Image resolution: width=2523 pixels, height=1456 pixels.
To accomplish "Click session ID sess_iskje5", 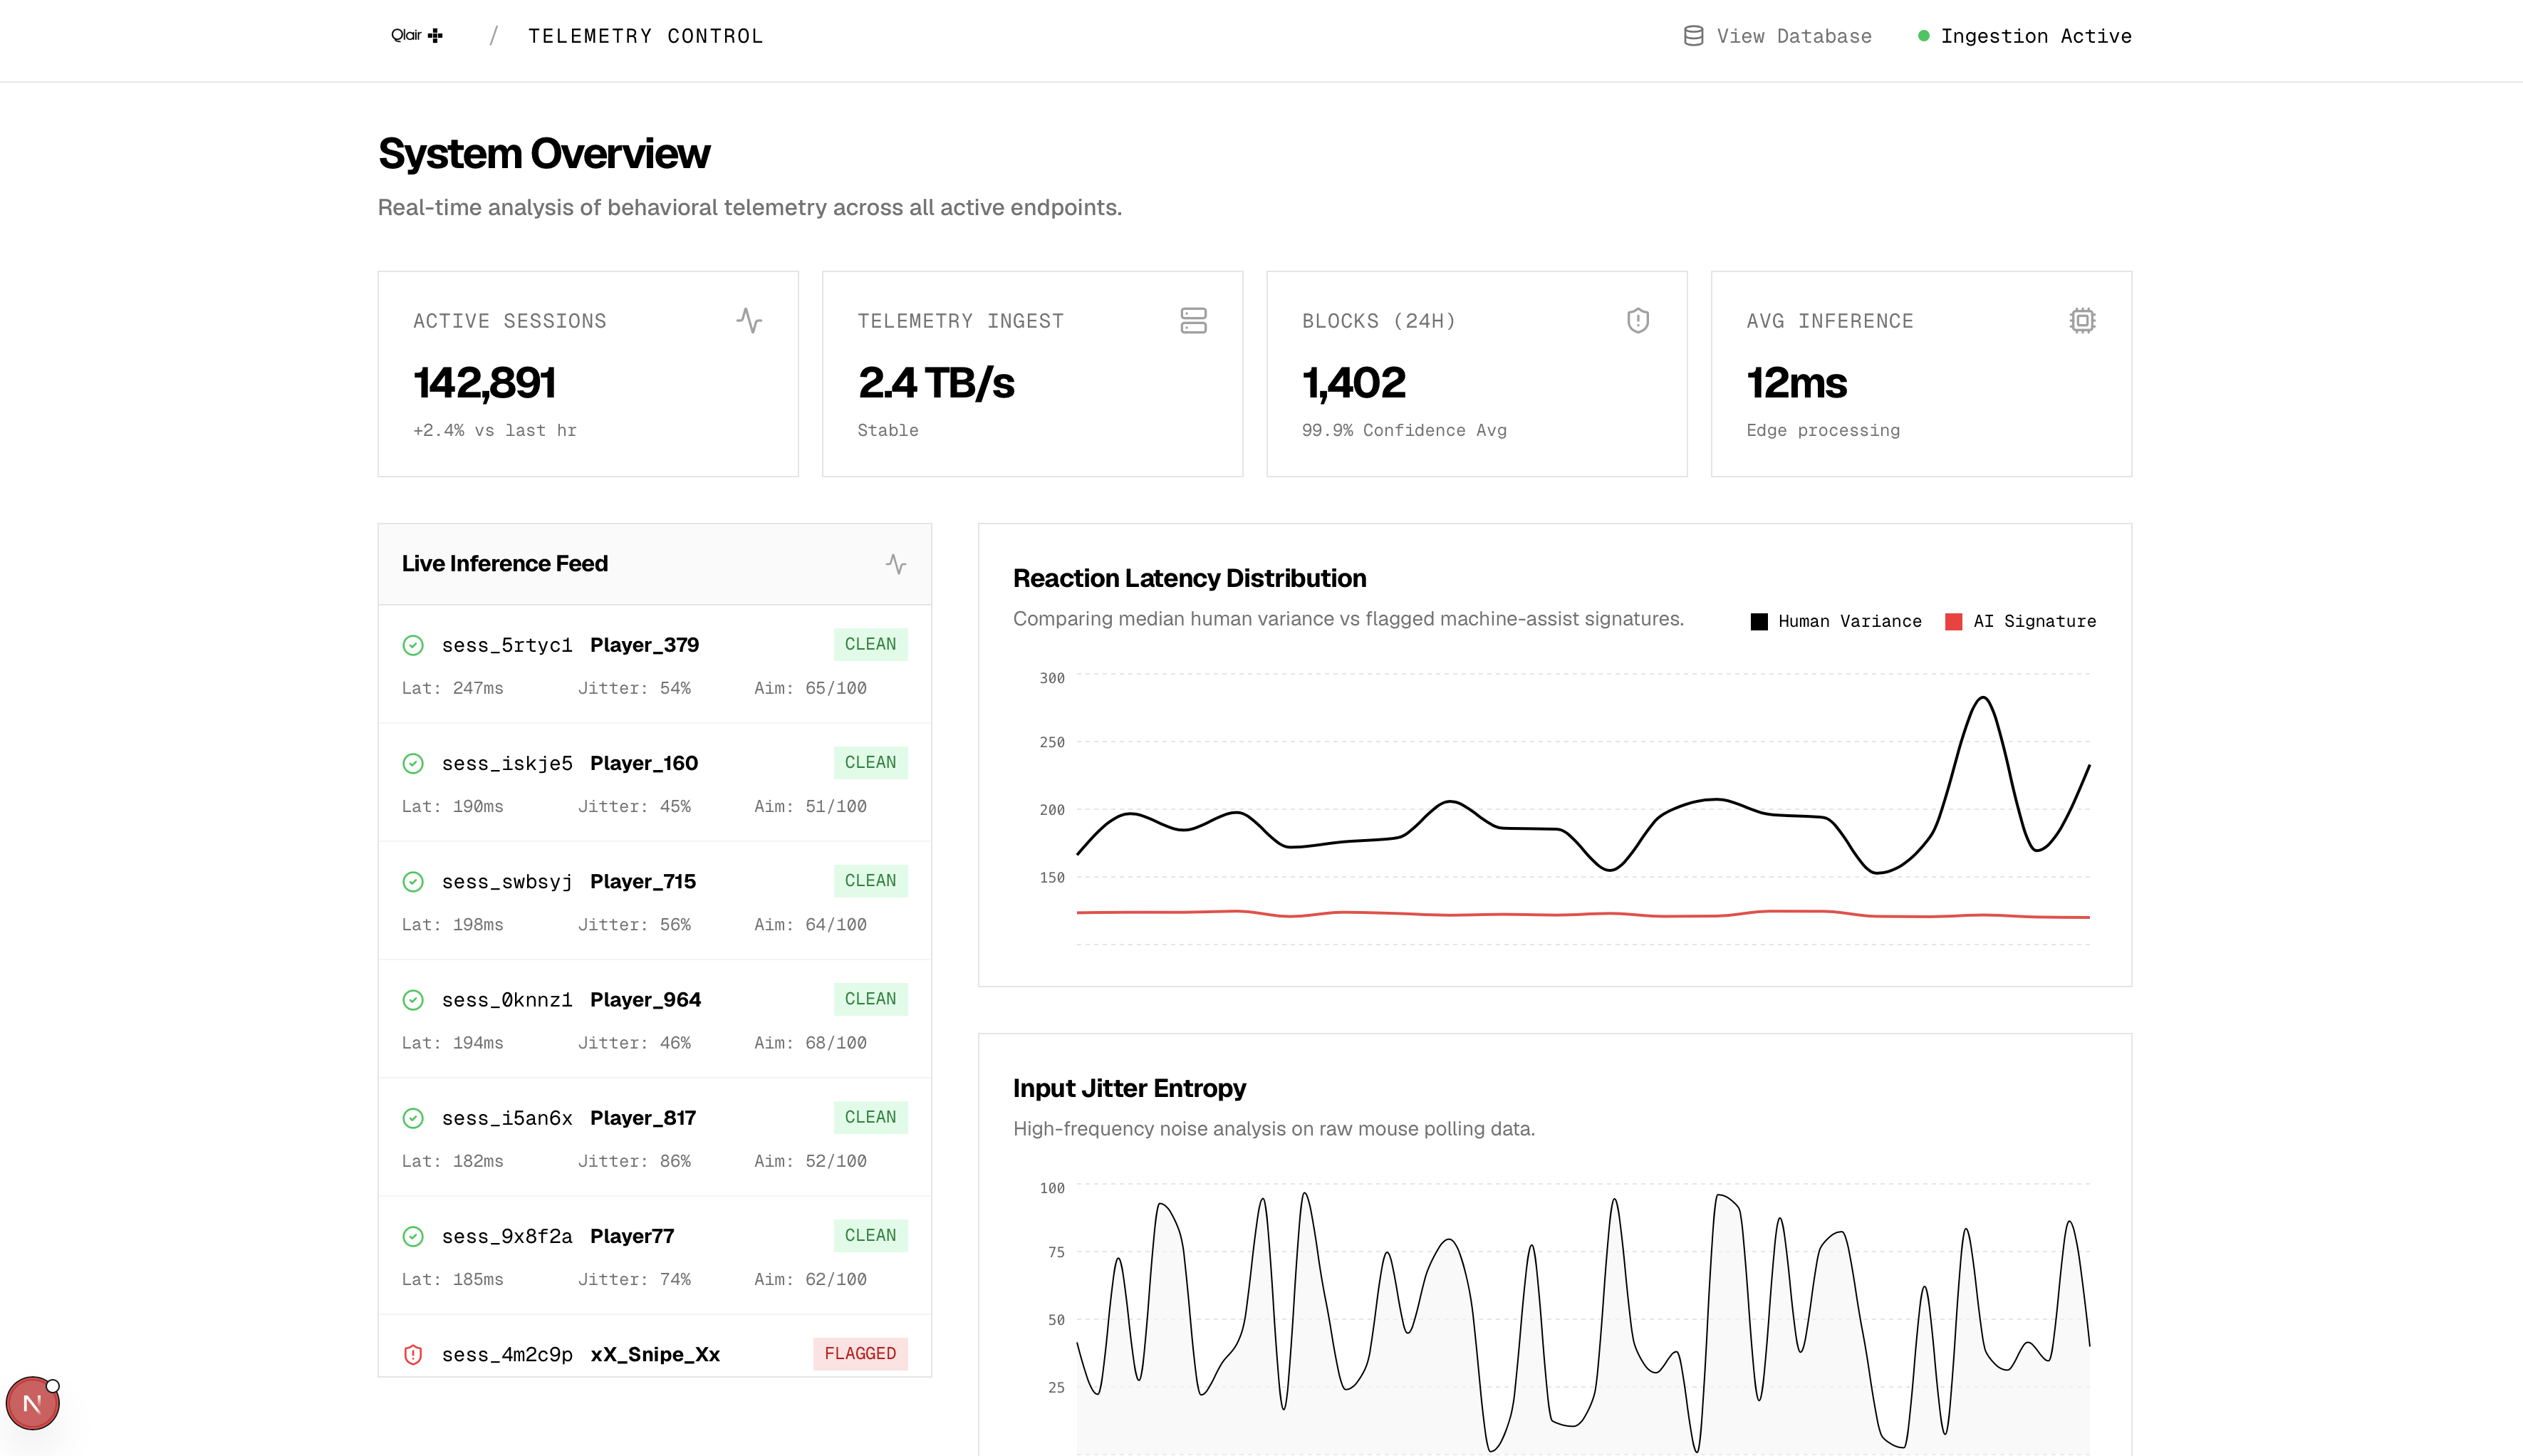I will pos(507,764).
